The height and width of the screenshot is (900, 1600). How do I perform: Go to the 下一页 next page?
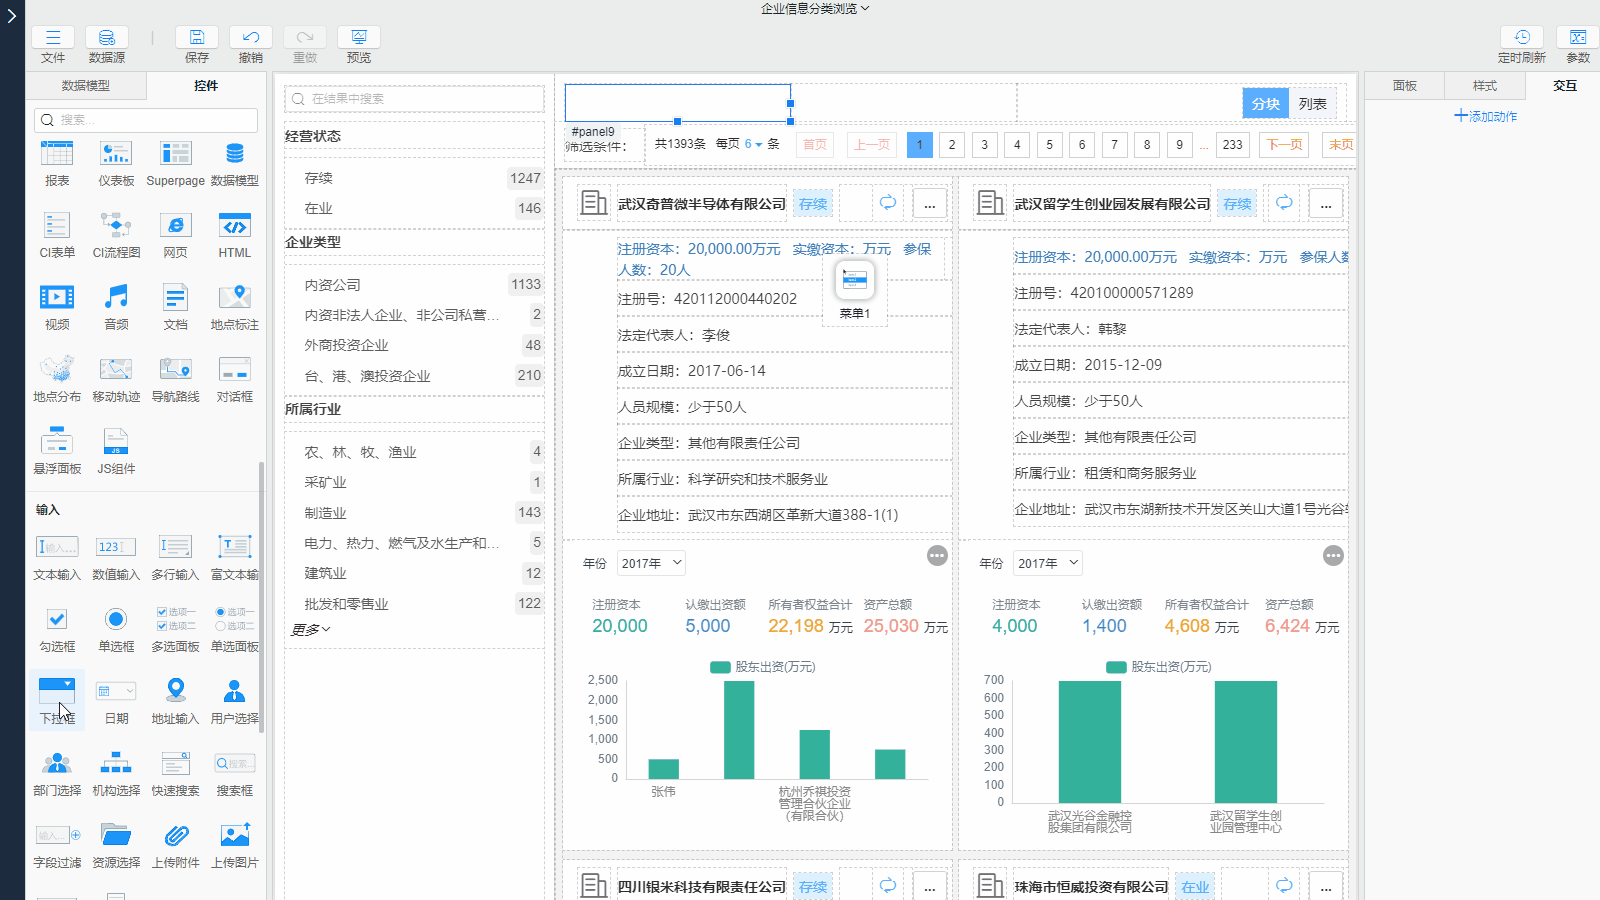[x=1284, y=144]
